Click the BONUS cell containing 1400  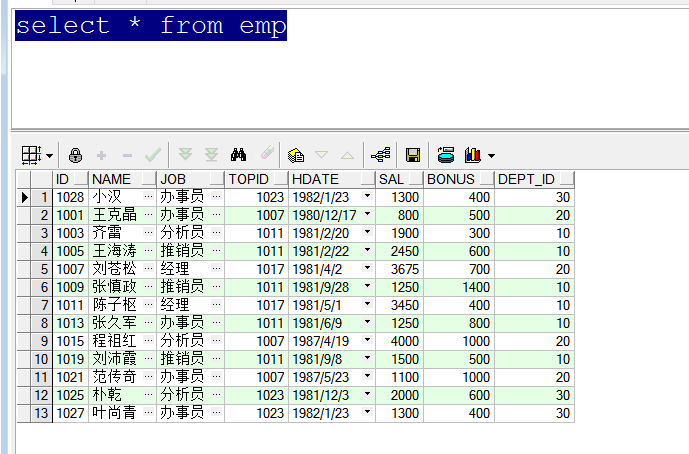pyautogui.click(x=458, y=287)
